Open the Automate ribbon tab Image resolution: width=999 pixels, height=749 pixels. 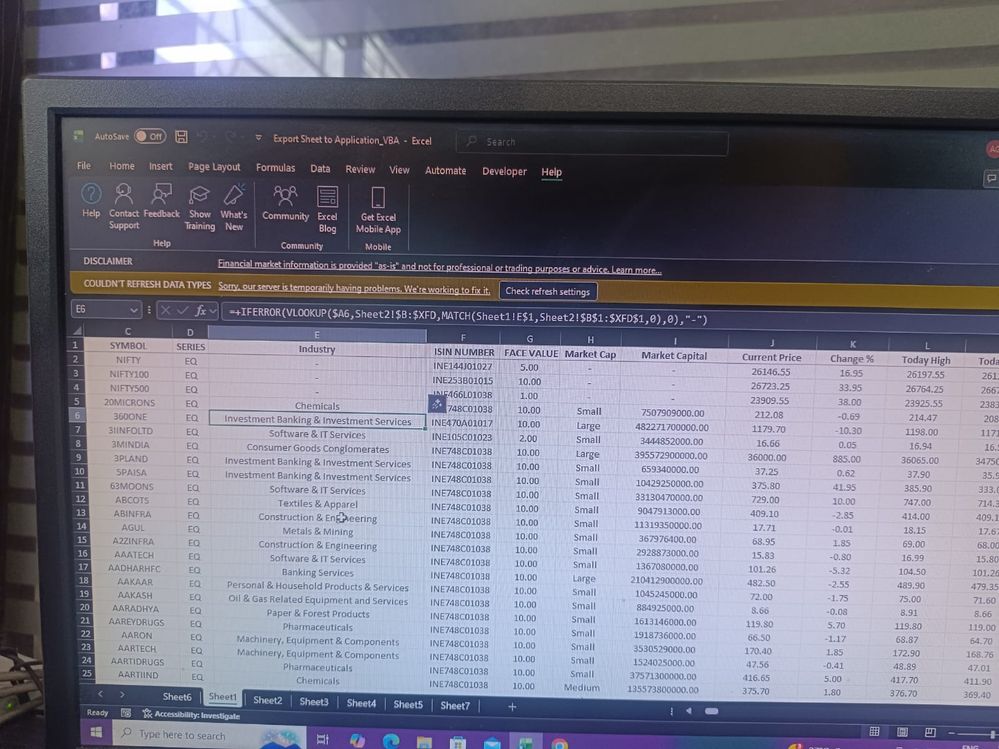(x=445, y=171)
